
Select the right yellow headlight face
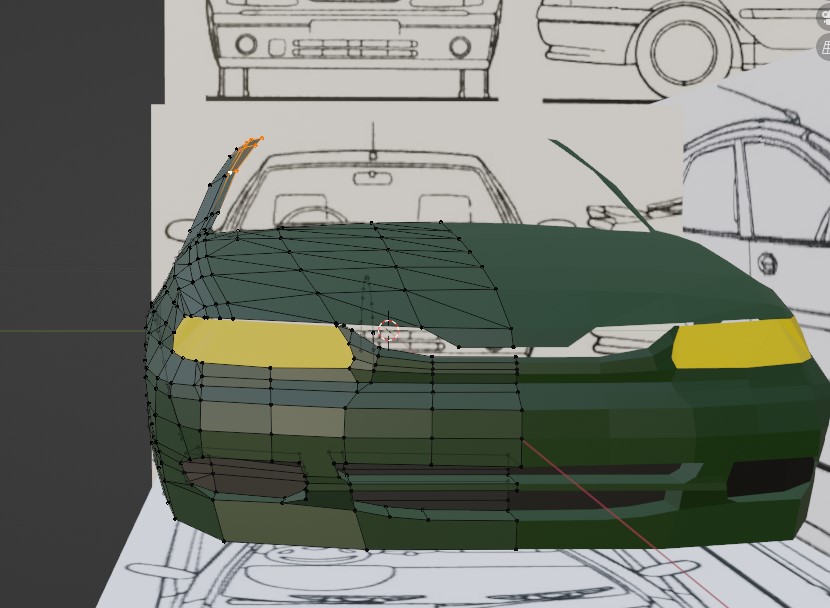pyautogui.click(x=739, y=343)
